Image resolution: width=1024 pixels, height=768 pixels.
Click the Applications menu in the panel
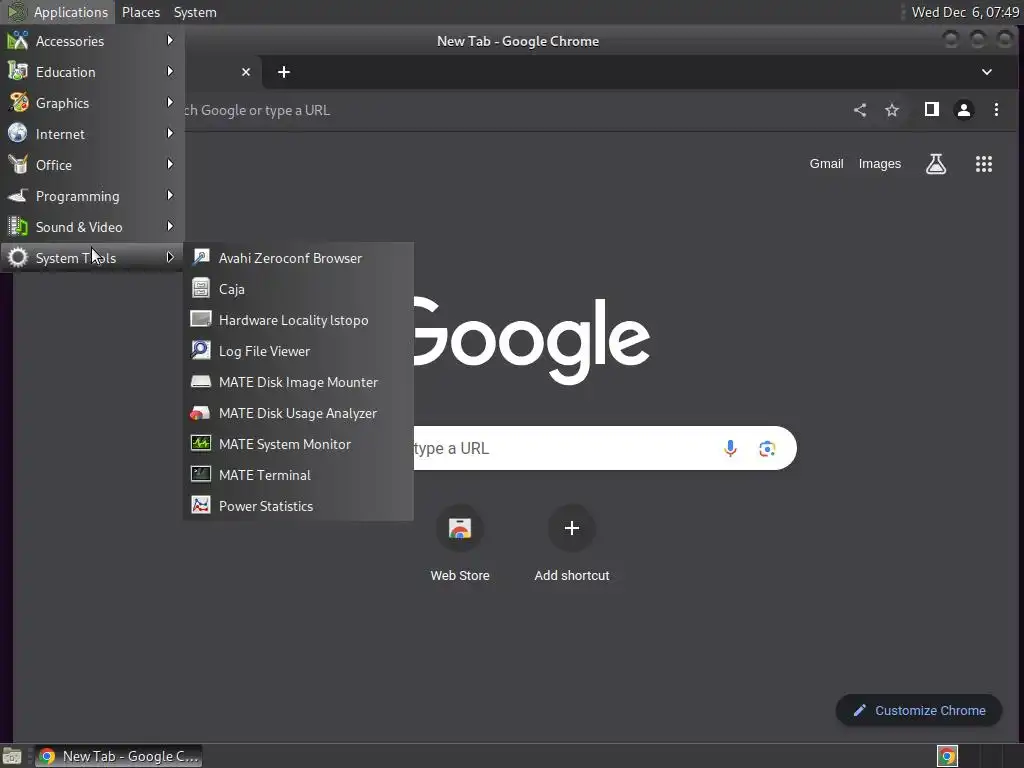pos(59,12)
